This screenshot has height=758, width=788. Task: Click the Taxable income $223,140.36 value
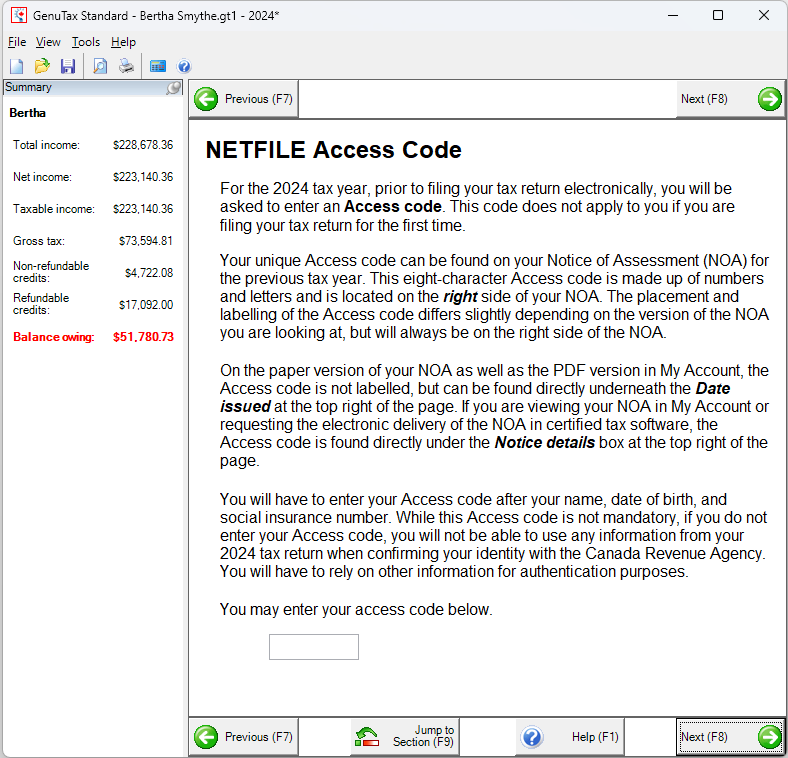(x=143, y=209)
